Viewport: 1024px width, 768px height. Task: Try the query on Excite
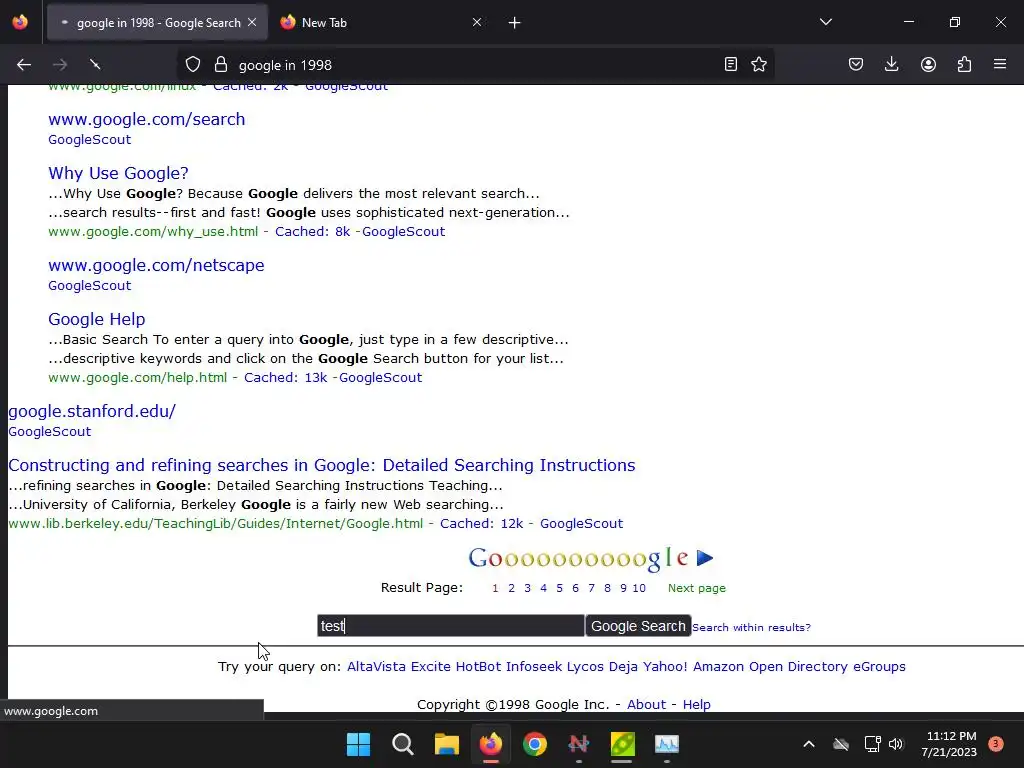pyautogui.click(x=430, y=667)
